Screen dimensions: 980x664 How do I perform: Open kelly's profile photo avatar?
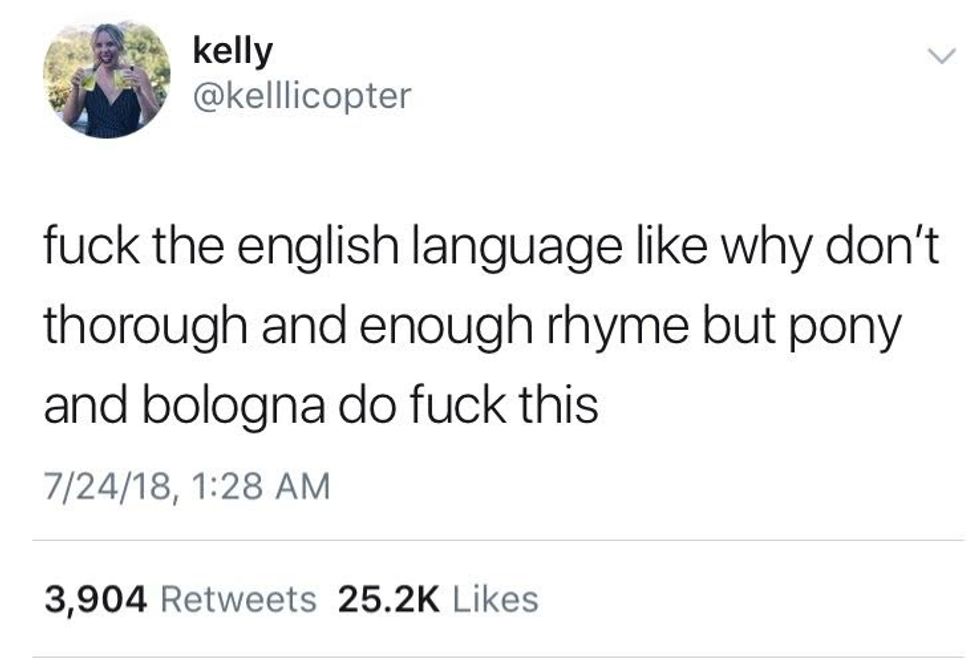coord(107,80)
